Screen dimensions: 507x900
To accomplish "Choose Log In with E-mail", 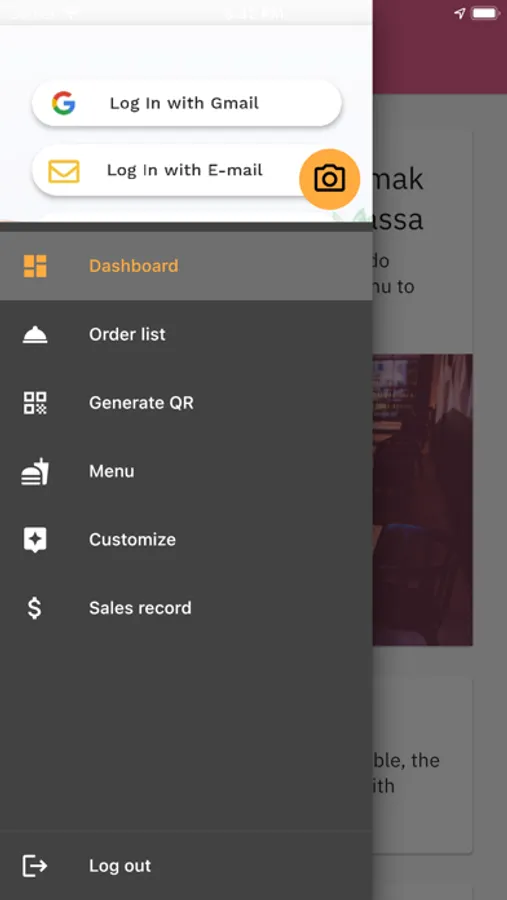I will (x=172, y=171).
